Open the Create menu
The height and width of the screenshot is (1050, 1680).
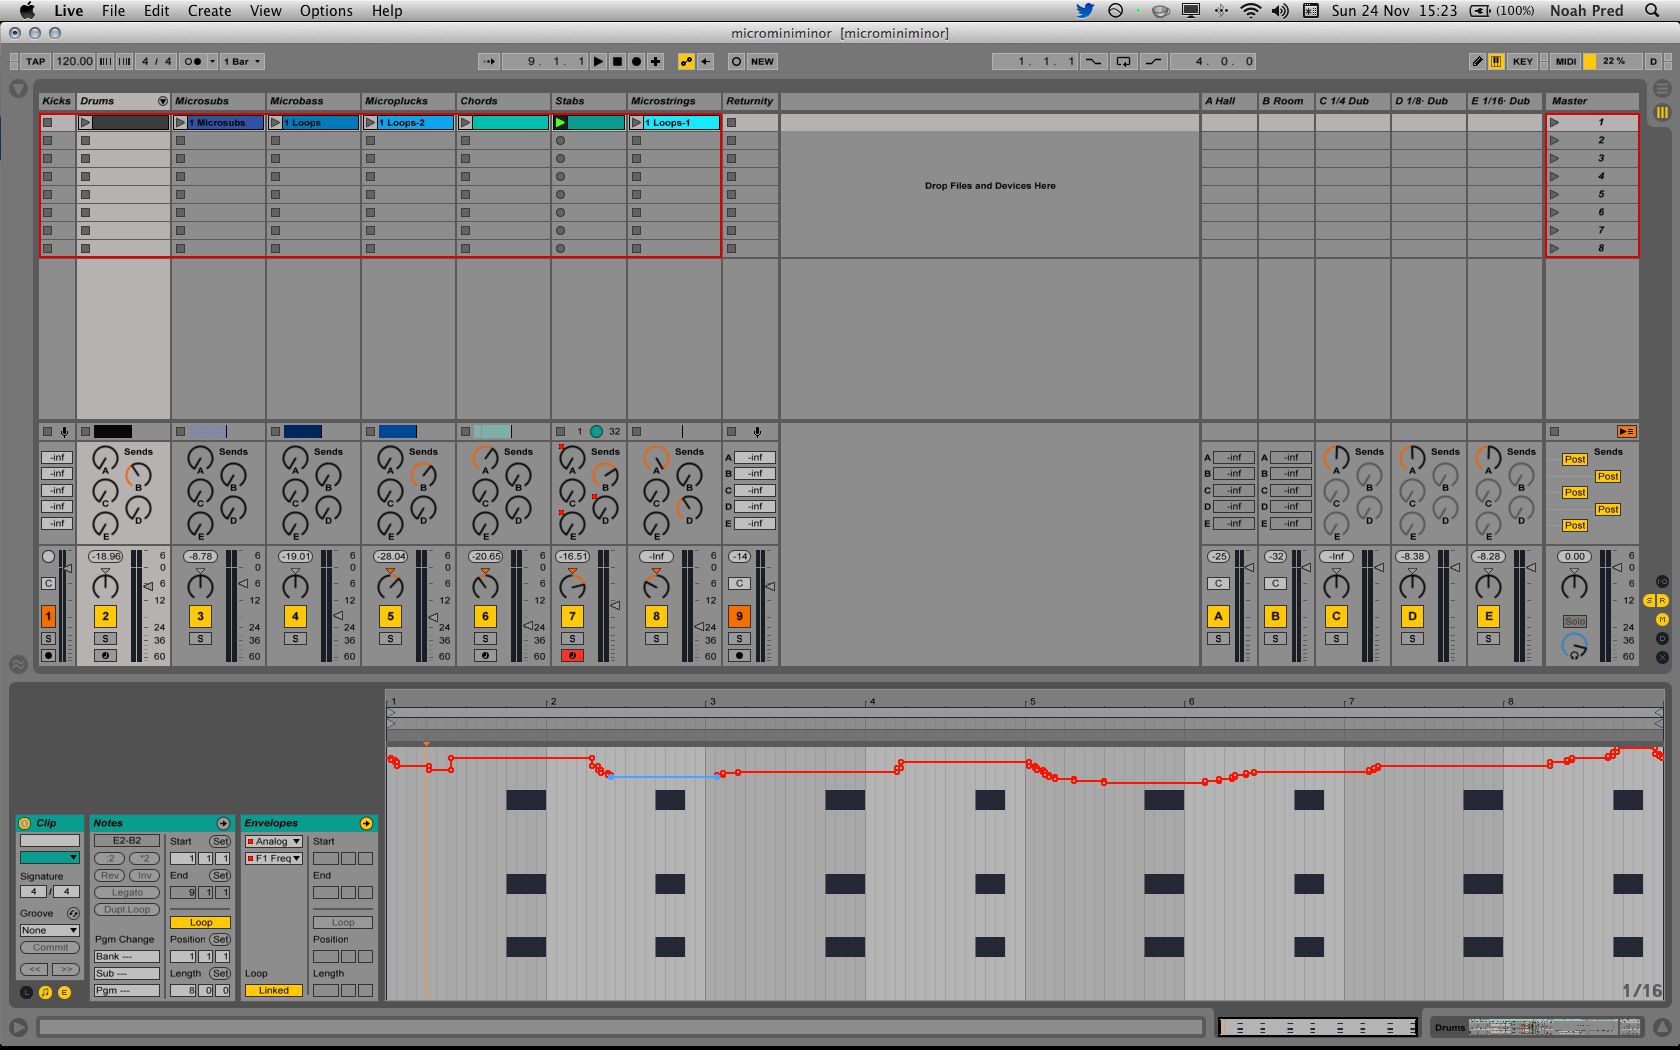209,11
